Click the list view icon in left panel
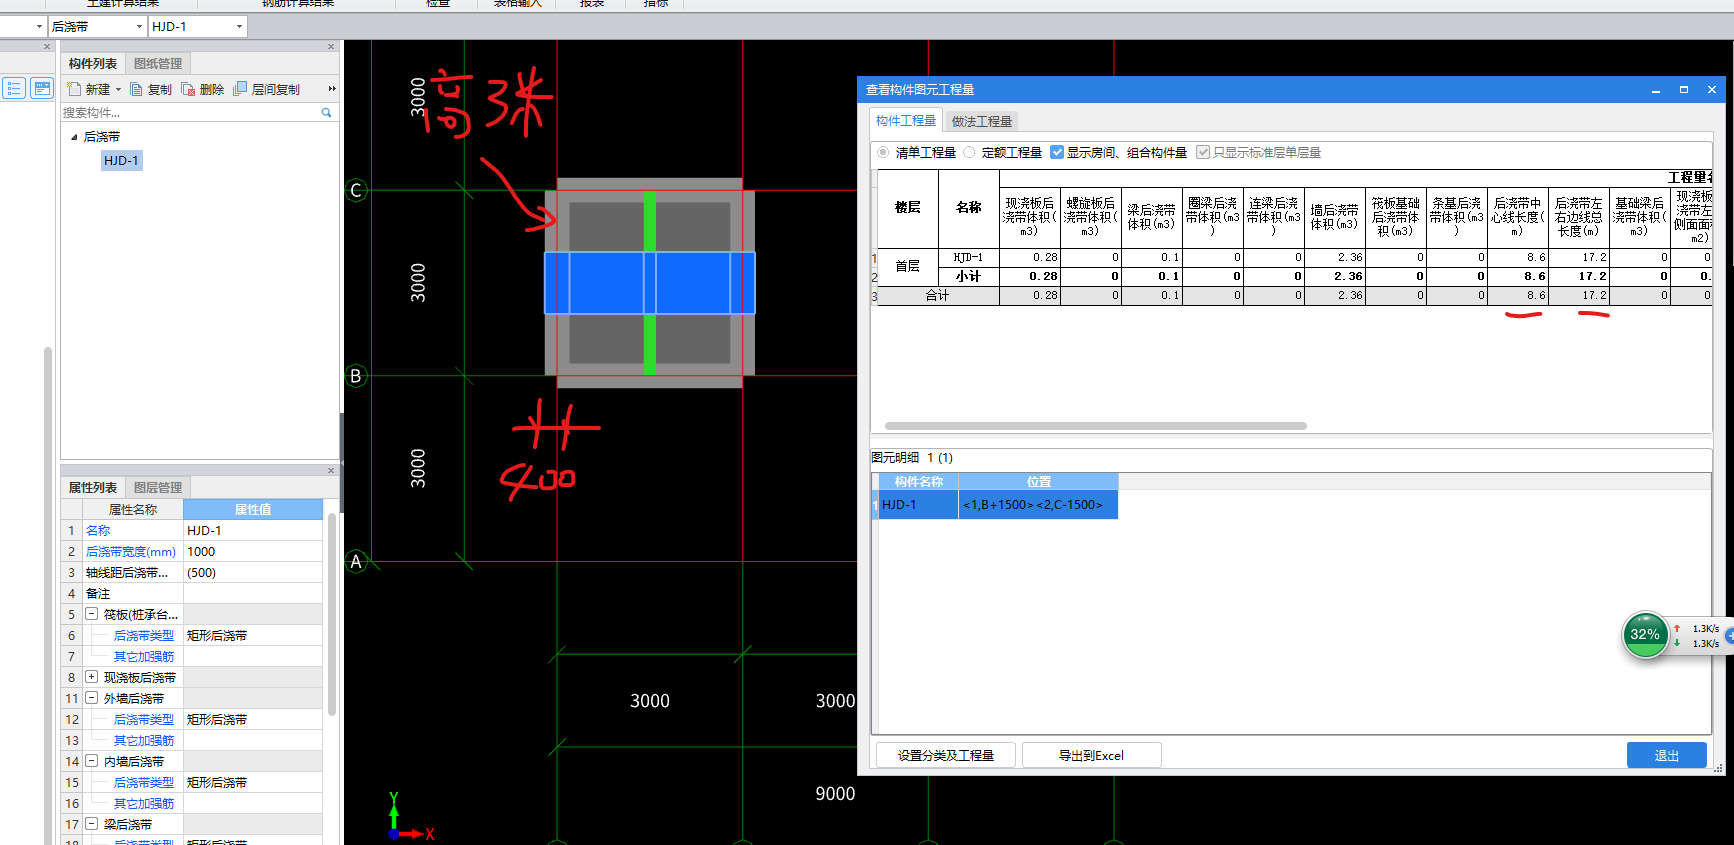 click(14, 89)
